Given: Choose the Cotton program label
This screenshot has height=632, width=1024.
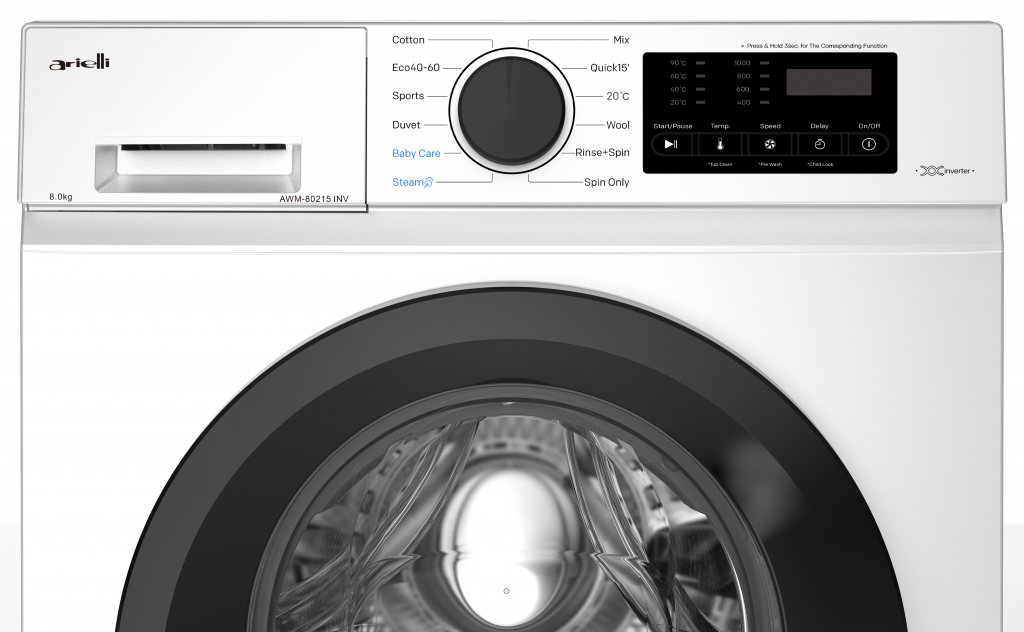Looking at the screenshot, I should click(408, 40).
